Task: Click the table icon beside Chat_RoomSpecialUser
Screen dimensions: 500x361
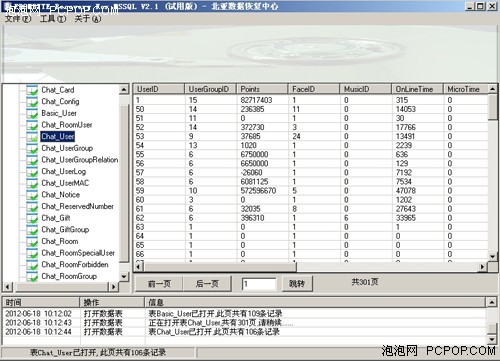Action: pos(32,253)
